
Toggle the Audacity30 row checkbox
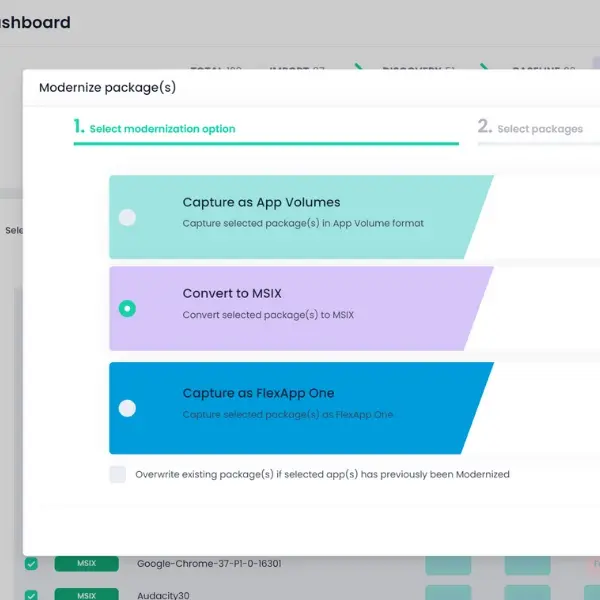click(31, 595)
